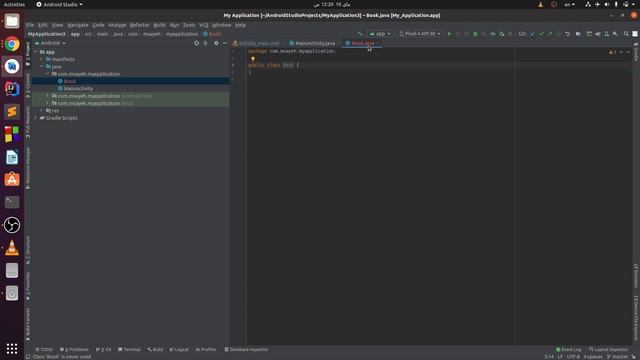Open Chrome from the Ubuntu dock
The image size is (640, 360).
12,44
